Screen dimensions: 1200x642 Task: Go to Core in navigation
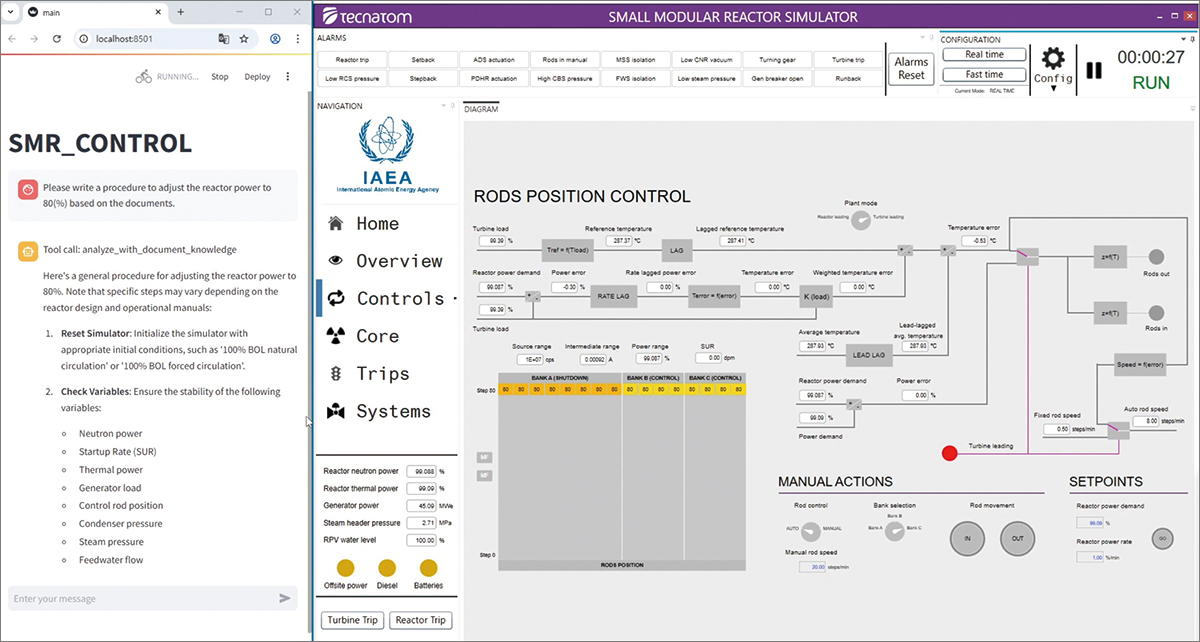click(377, 336)
